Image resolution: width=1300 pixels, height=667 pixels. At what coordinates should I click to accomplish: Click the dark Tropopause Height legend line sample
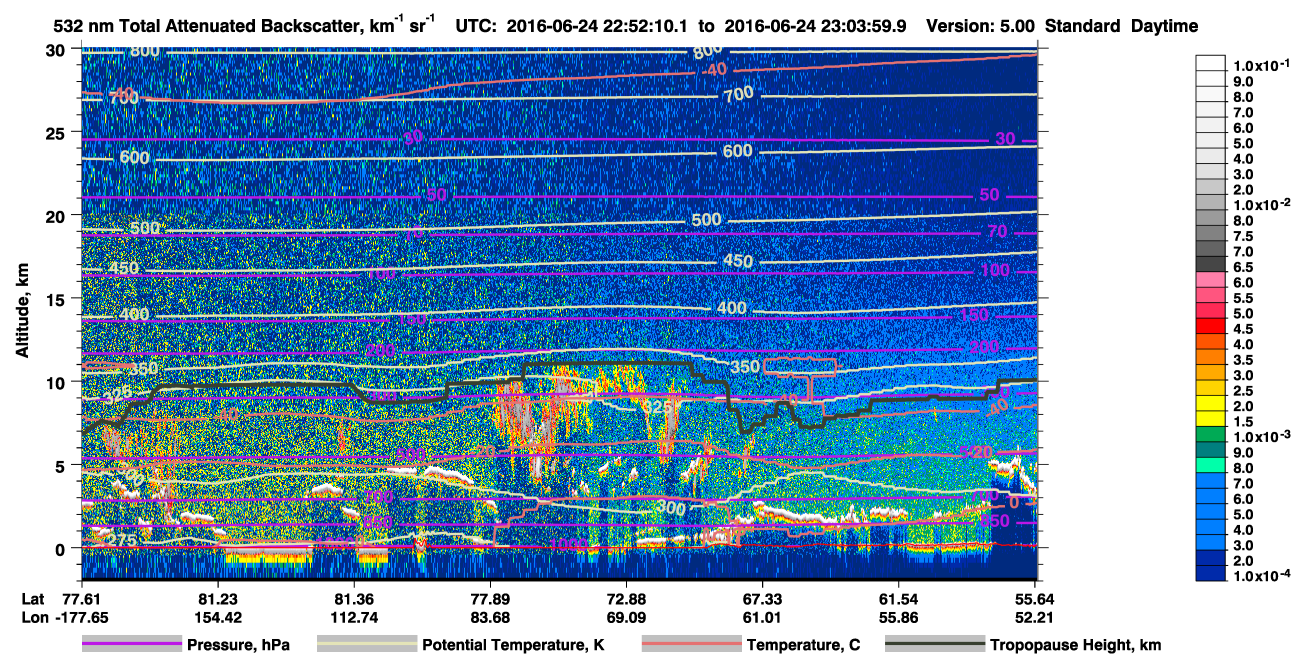[934, 645]
